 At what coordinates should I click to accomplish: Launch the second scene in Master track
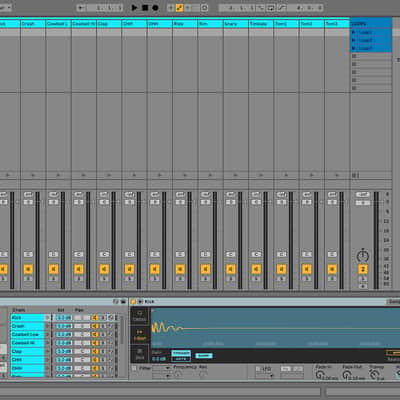click(x=354, y=40)
